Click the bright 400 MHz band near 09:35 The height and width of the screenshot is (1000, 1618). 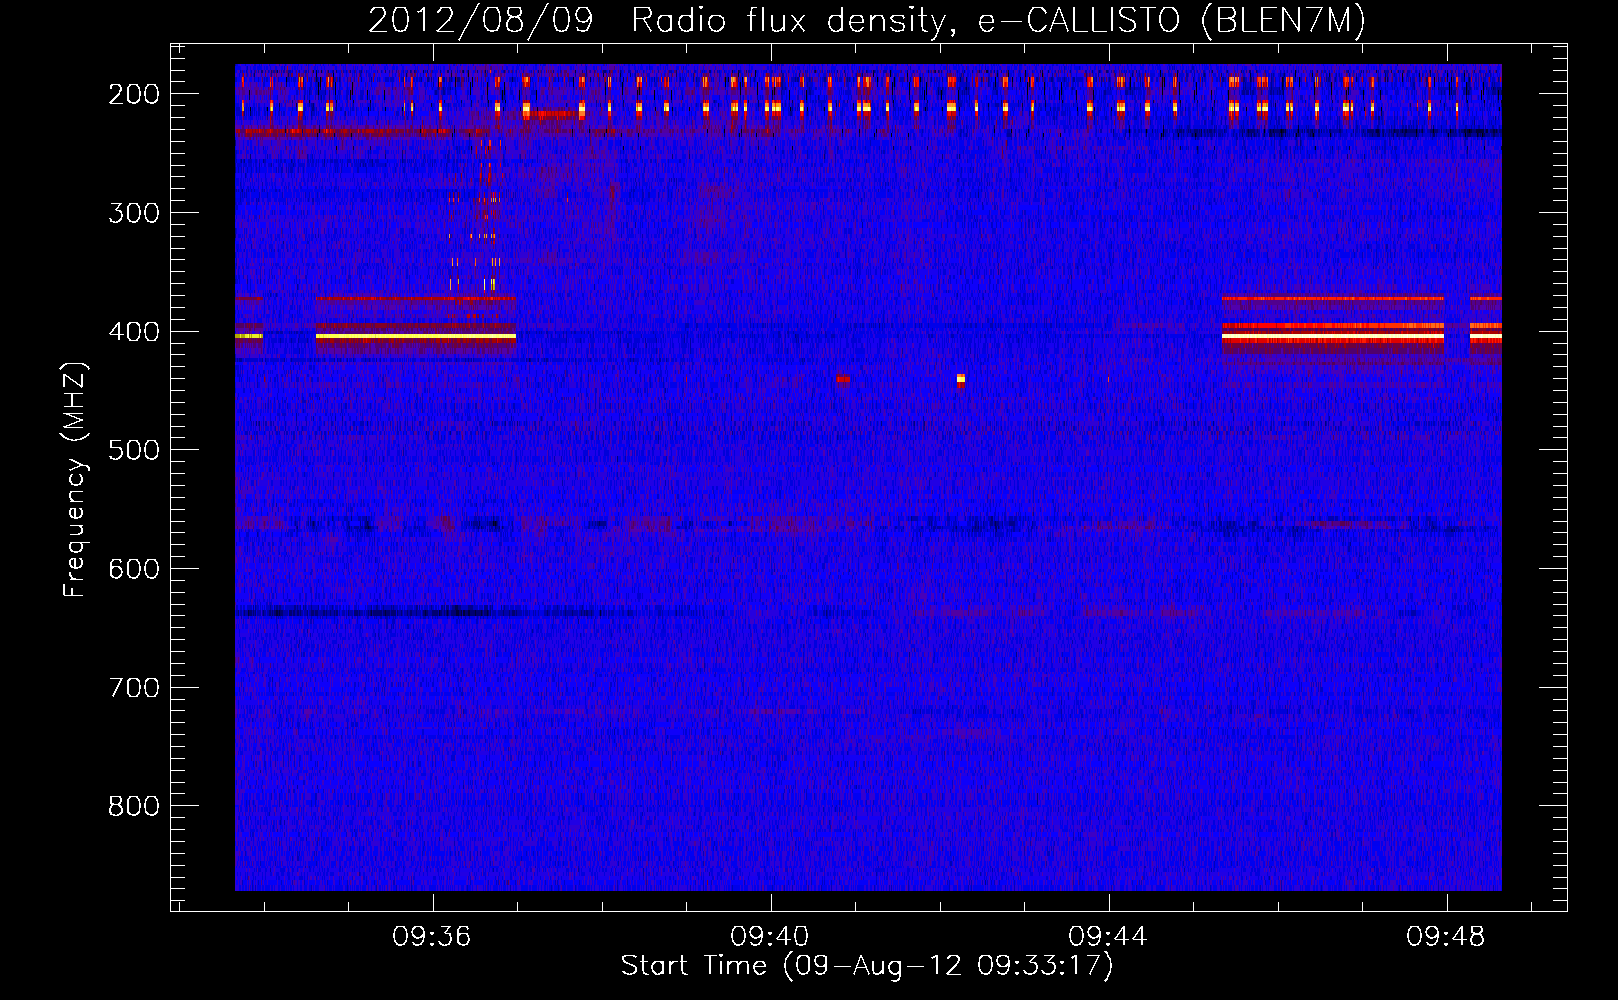point(415,337)
